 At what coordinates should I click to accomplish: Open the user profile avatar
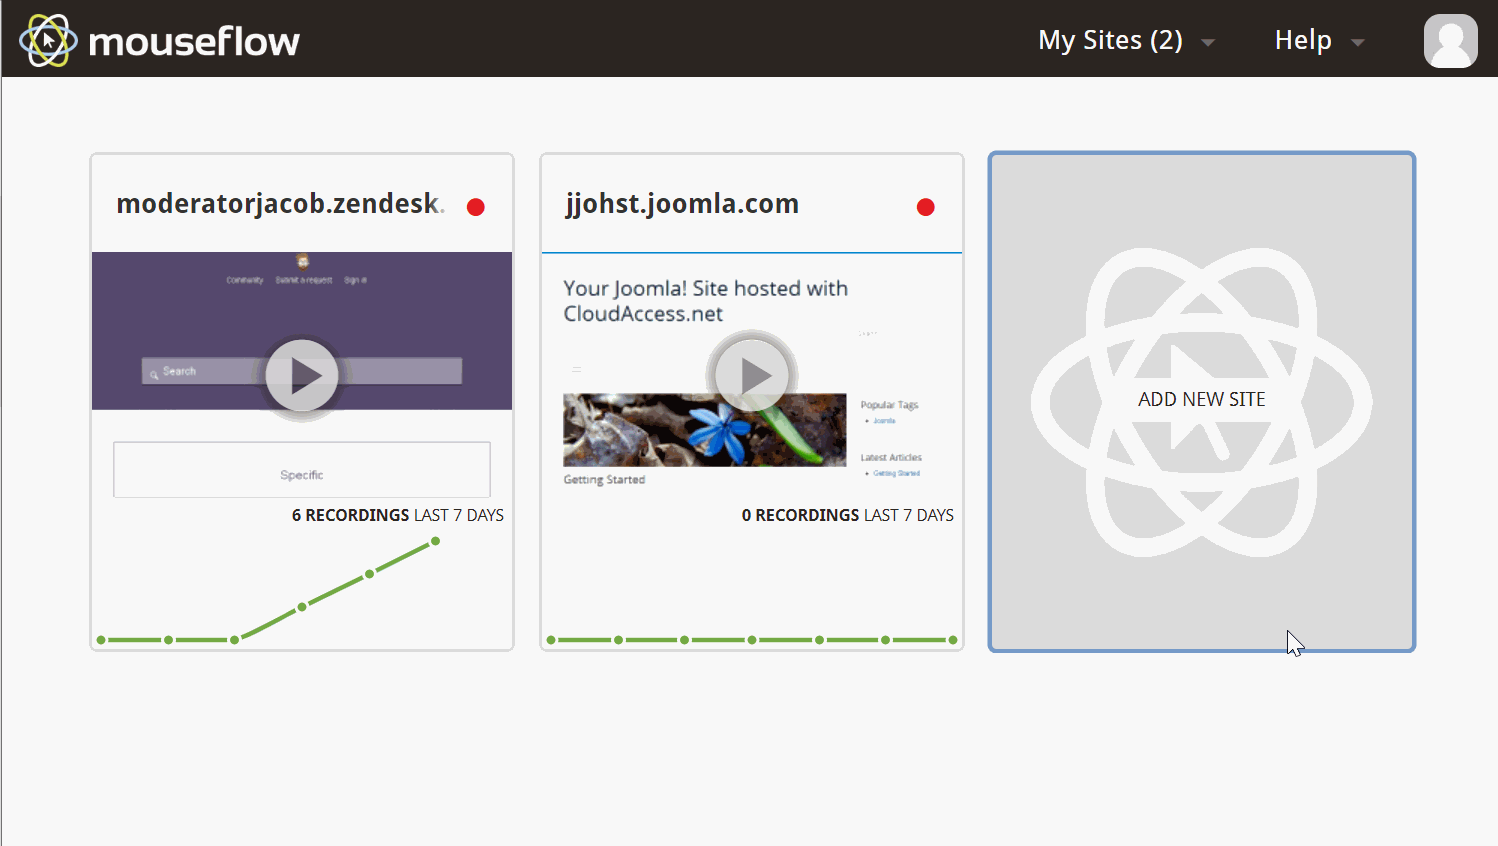1450,41
